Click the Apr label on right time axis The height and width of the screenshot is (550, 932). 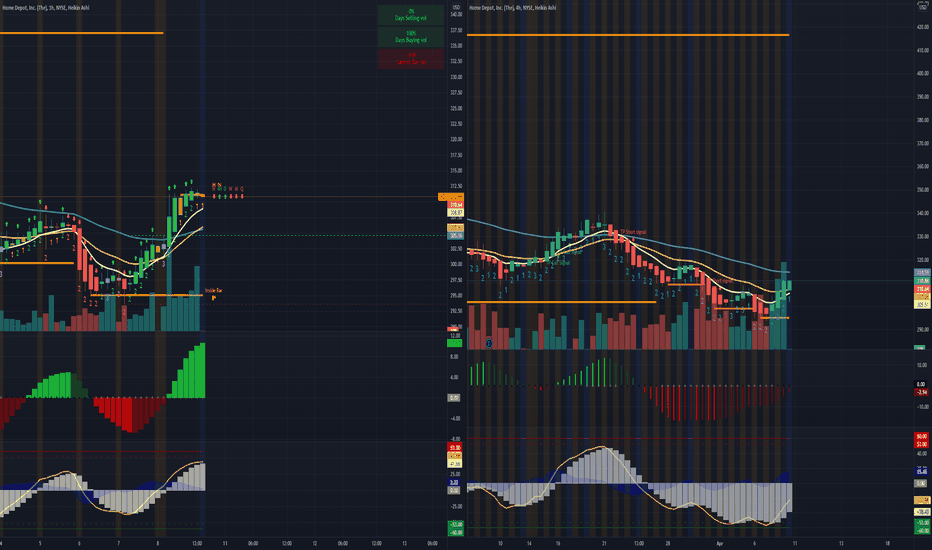720,543
